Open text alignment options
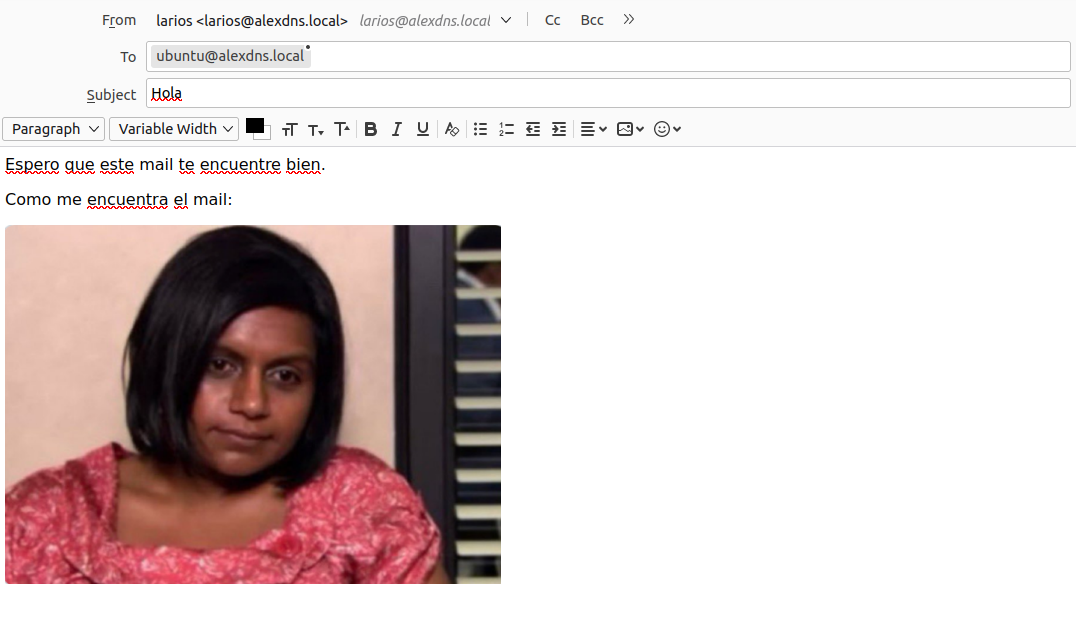The width and height of the screenshot is (1076, 622). click(594, 129)
